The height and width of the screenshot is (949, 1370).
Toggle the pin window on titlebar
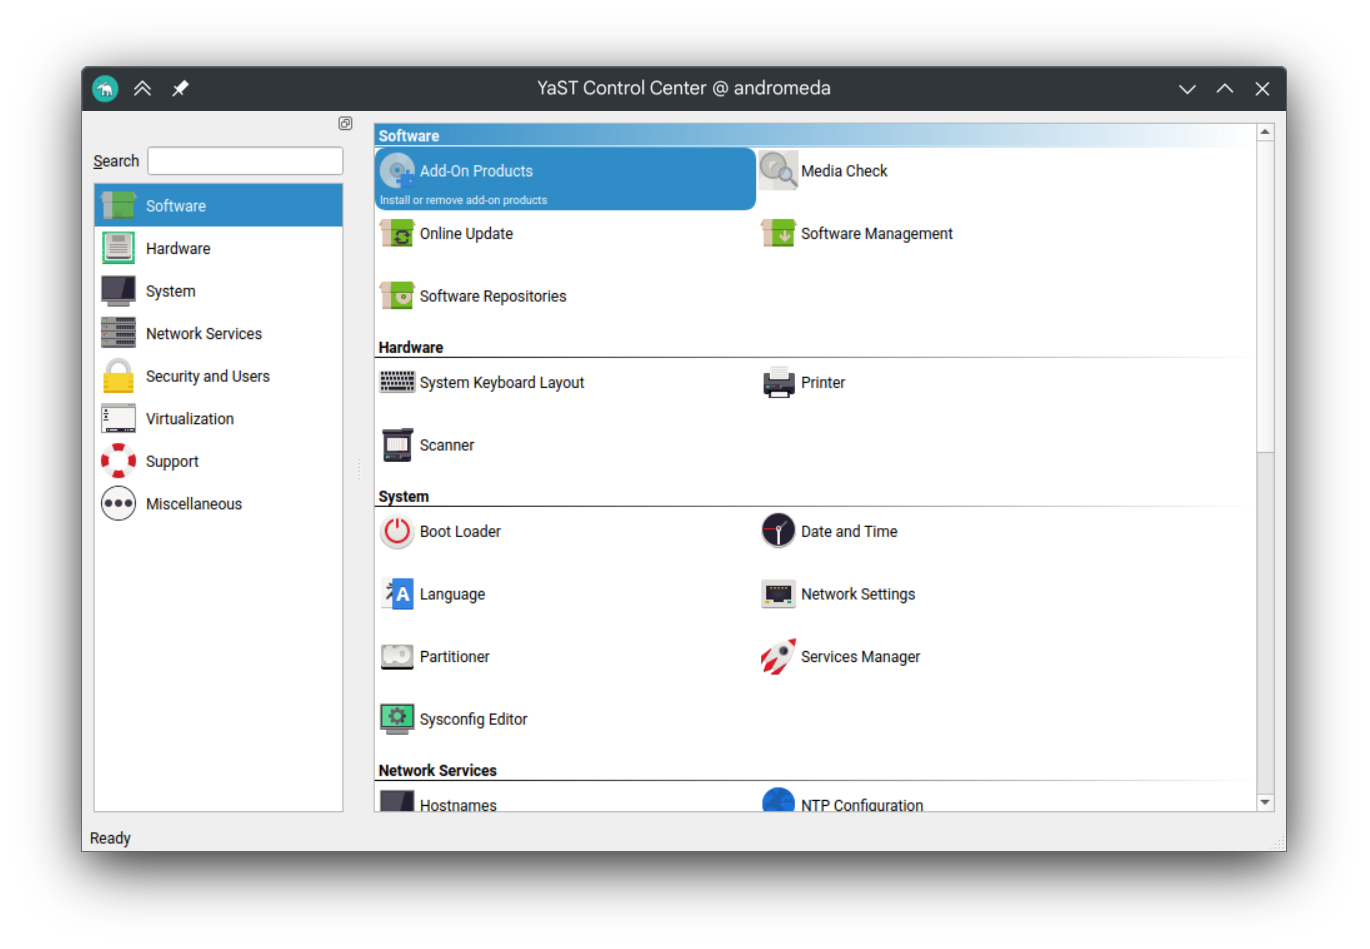pyautogui.click(x=180, y=89)
